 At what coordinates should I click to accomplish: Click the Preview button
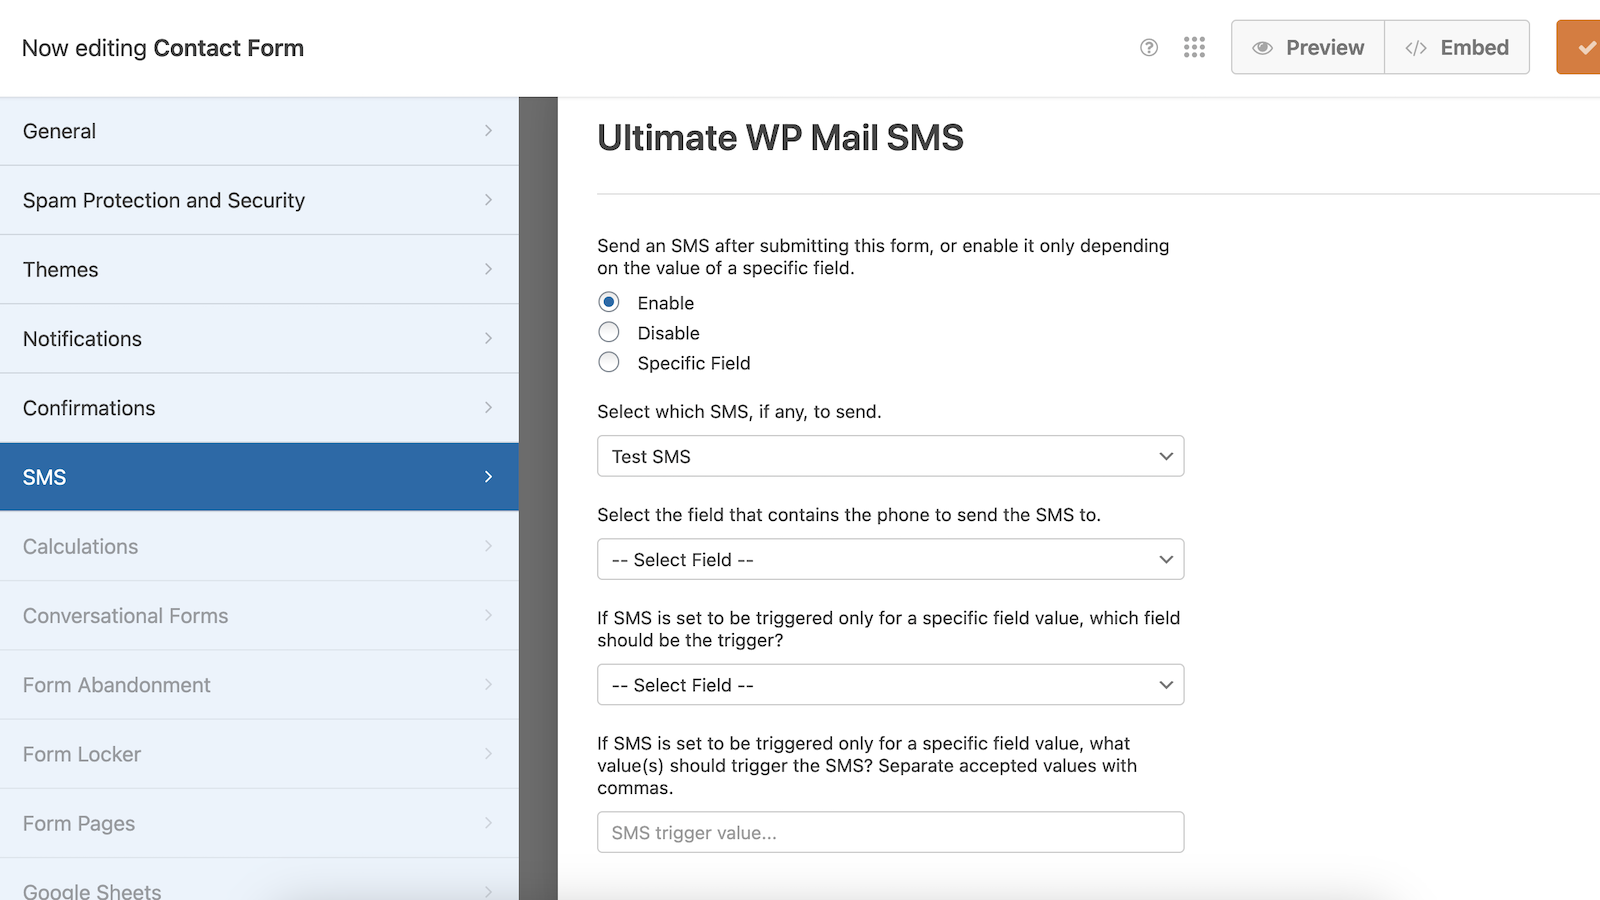(1308, 47)
